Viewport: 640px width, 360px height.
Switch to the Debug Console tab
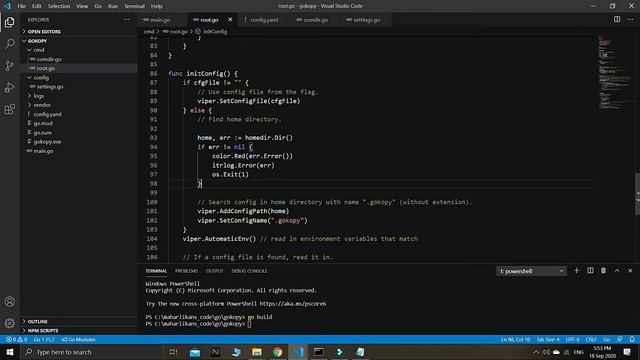[x=249, y=271]
